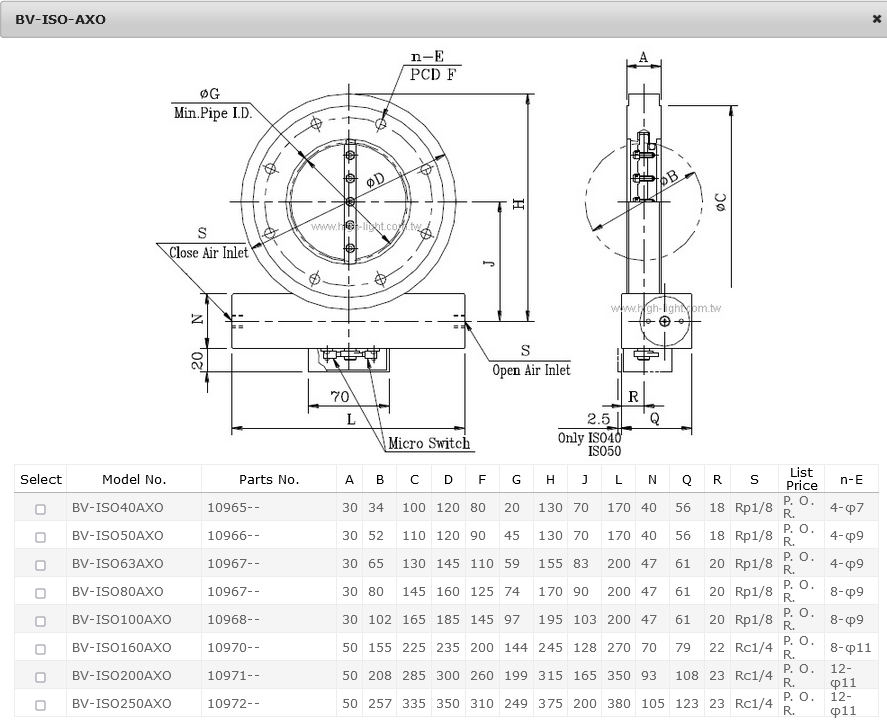Image resolution: width=887 pixels, height=723 pixels.
Task: Click the Micro Switch label in drawing
Action: (x=429, y=443)
